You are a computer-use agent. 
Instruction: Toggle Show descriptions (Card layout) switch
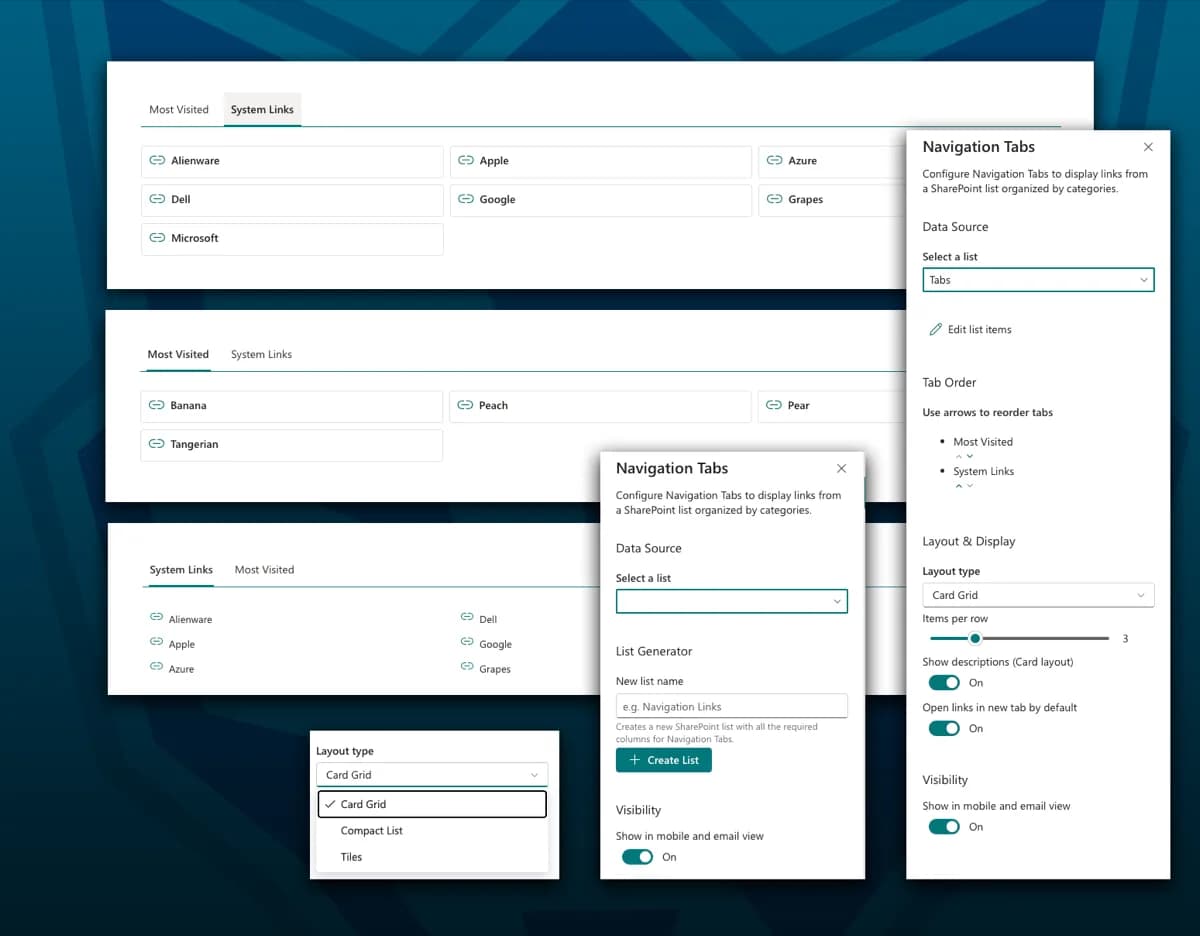click(944, 682)
